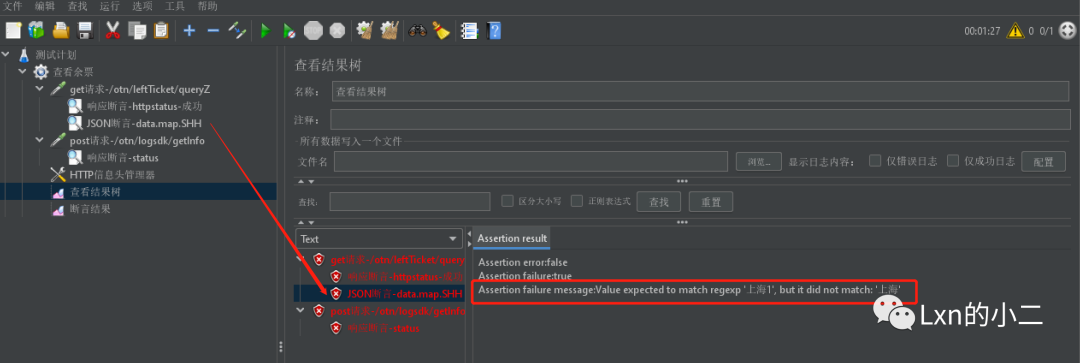The image size is (1080, 363).
Task: Click the Paste clipboard icon
Action: 161,30
